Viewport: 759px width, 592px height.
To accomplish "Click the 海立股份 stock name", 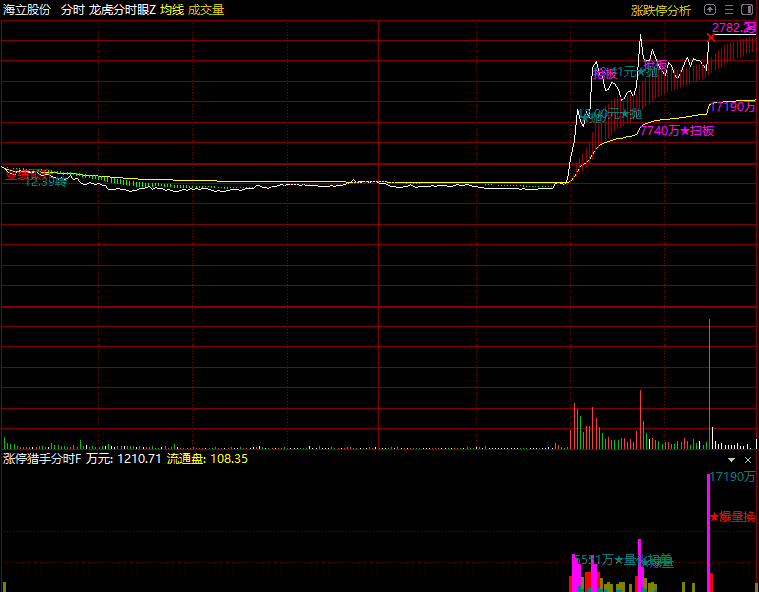I will (27, 10).
